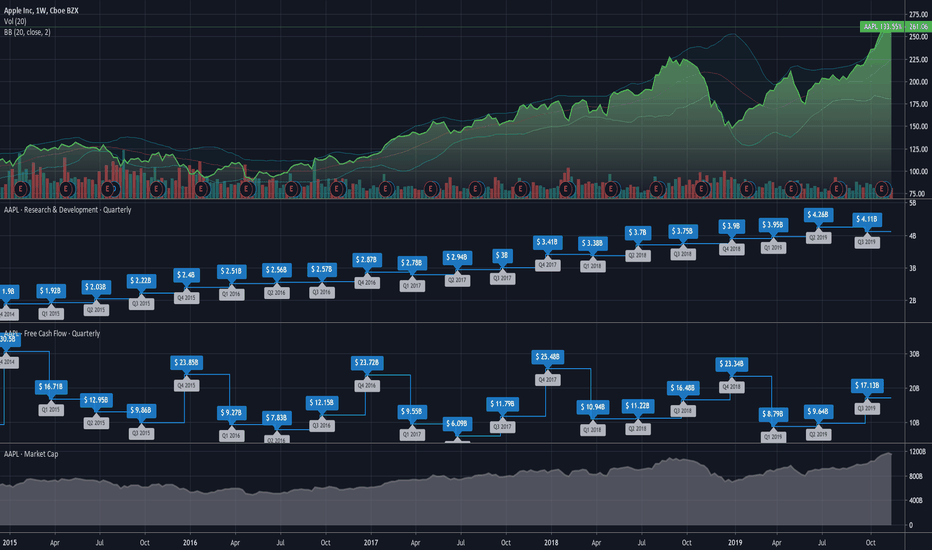Click the $ 3.9B R&D data label
932x550 pixels.
tap(731, 227)
